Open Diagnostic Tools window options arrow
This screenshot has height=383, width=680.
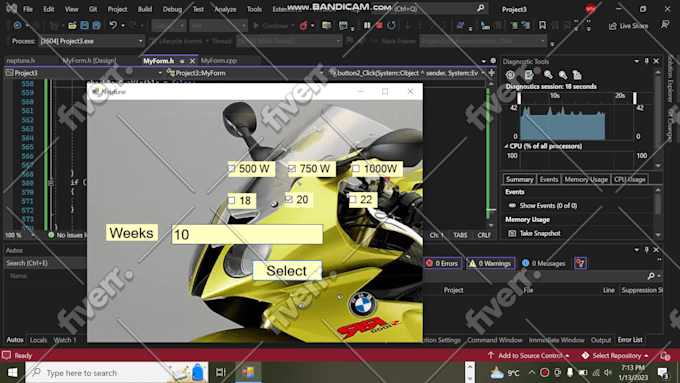coord(637,61)
